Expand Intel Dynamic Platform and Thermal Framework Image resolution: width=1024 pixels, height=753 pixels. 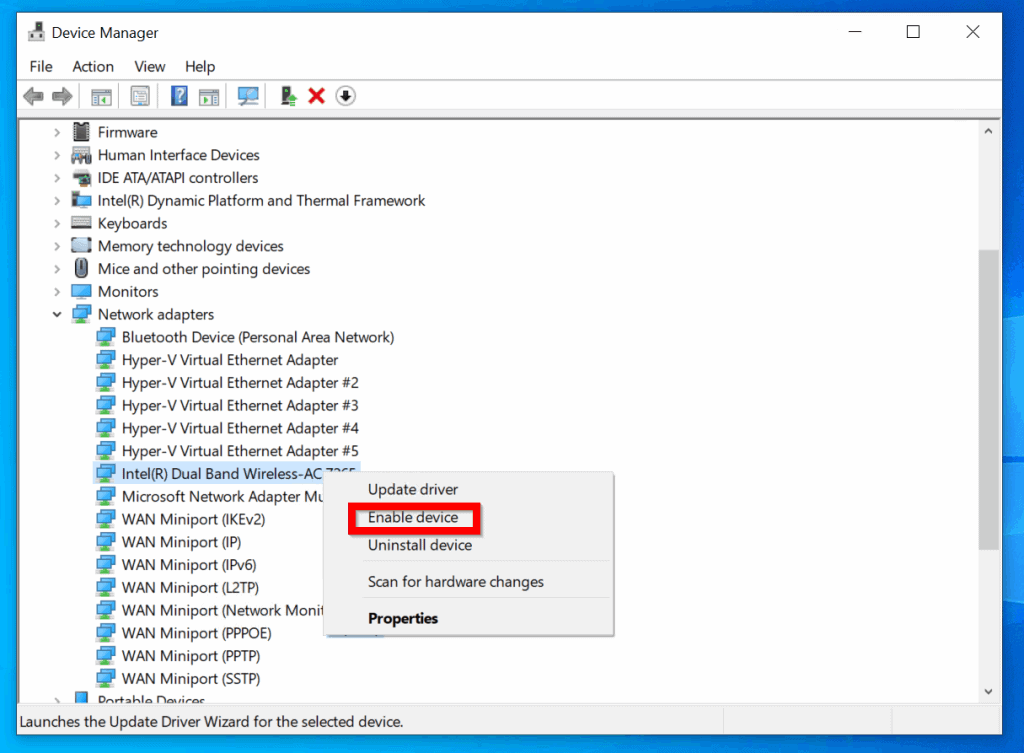tap(57, 200)
